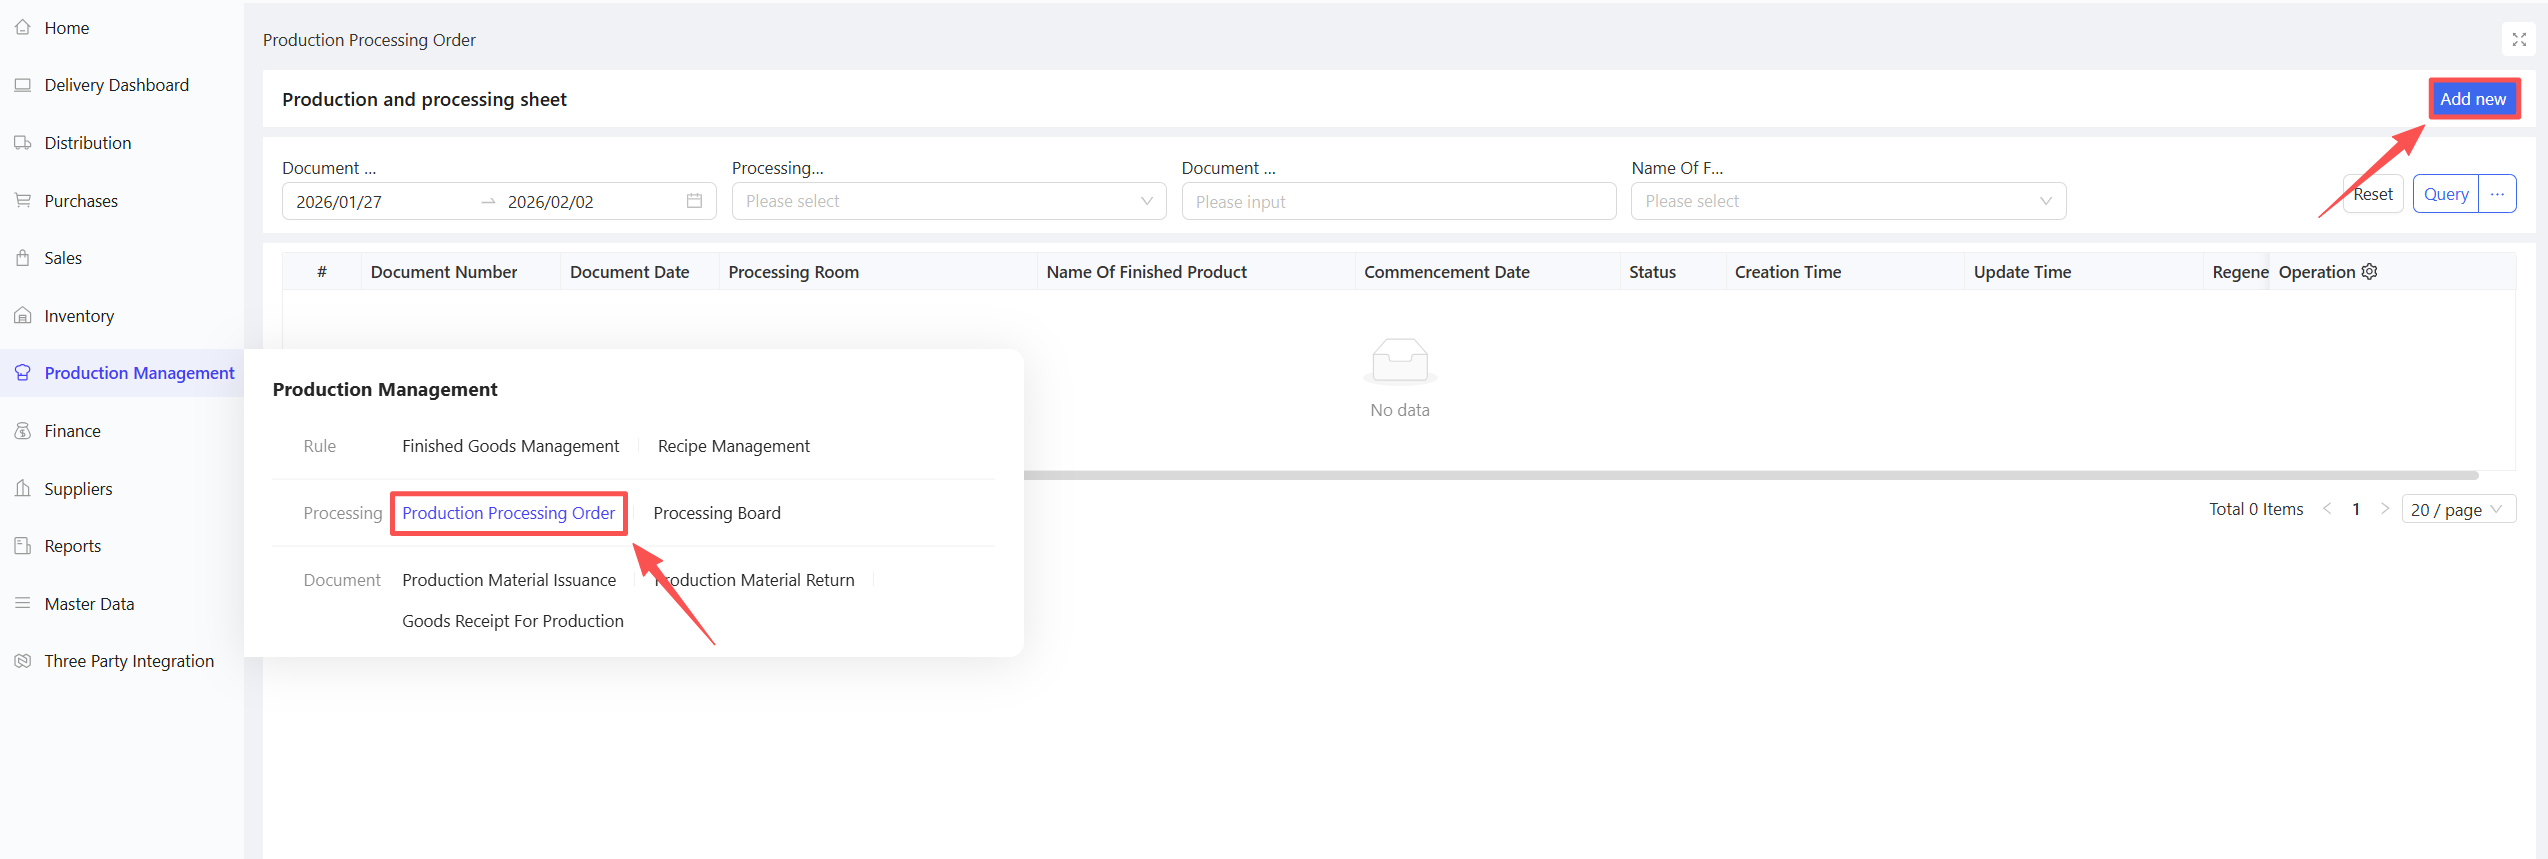Click the Three Party Integration icon
The image size is (2548, 859).
[22, 661]
